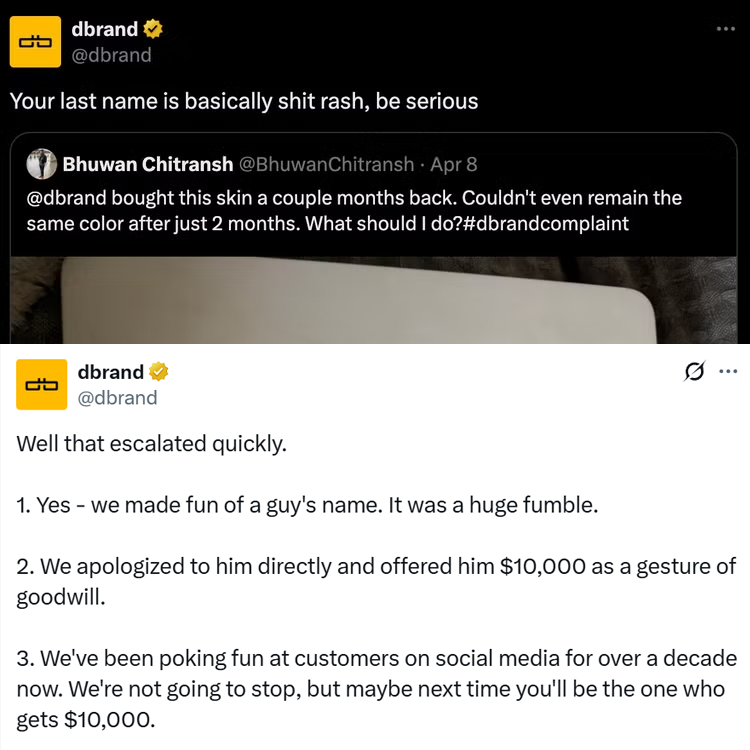
Task: Click the @dbrand mention in quoted tweet
Action: [66, 198]
